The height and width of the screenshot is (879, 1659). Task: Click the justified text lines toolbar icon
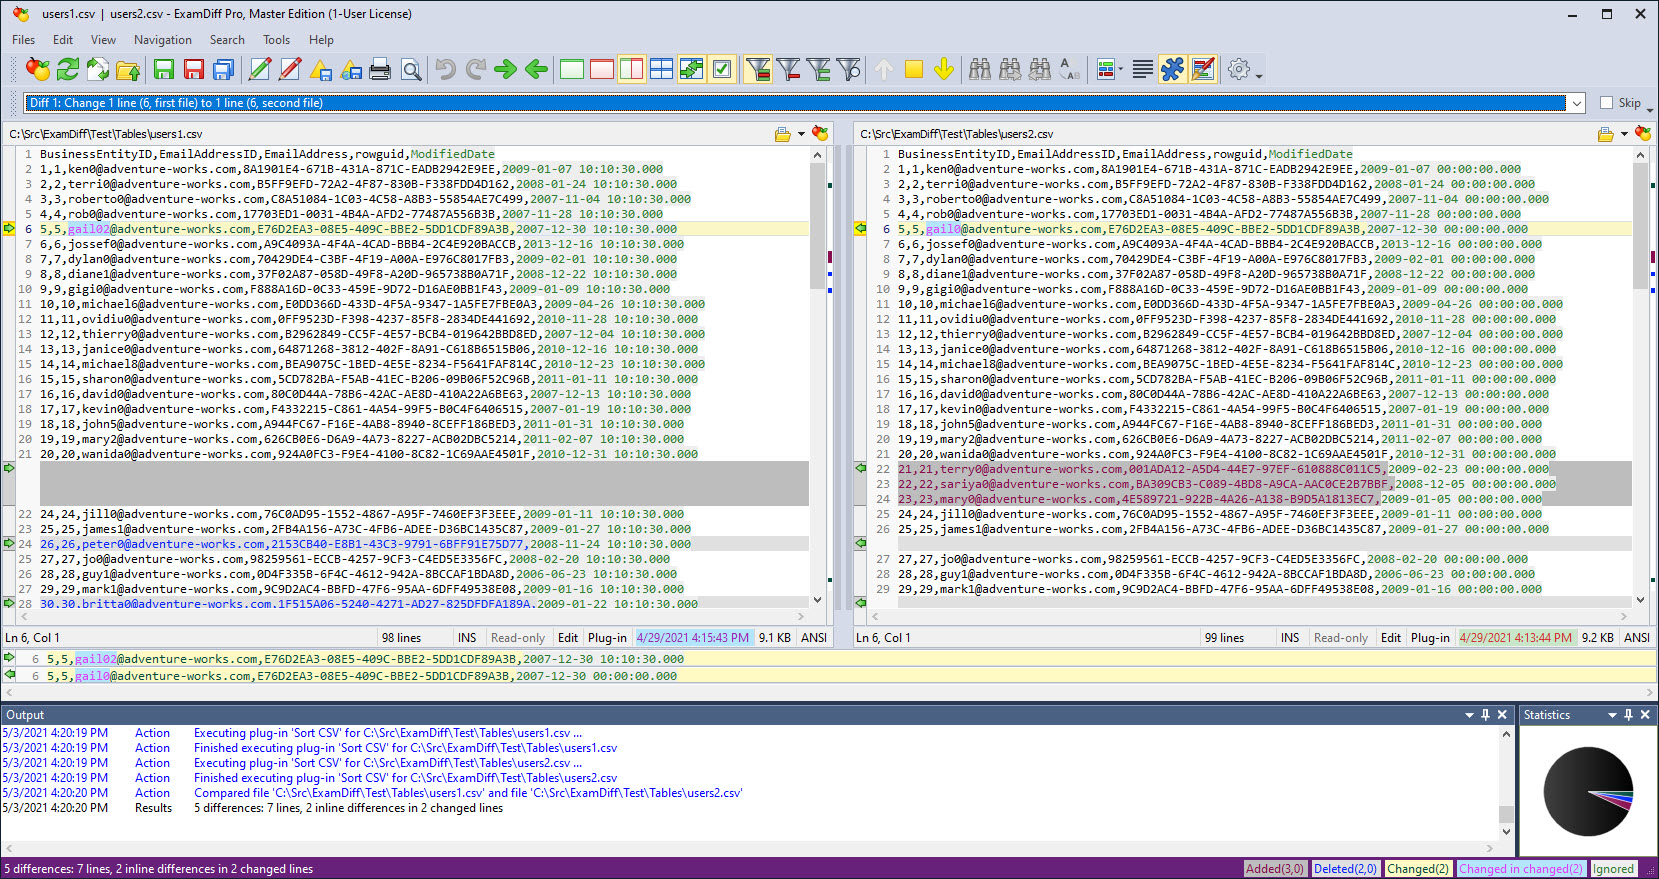click(1142, 69)
